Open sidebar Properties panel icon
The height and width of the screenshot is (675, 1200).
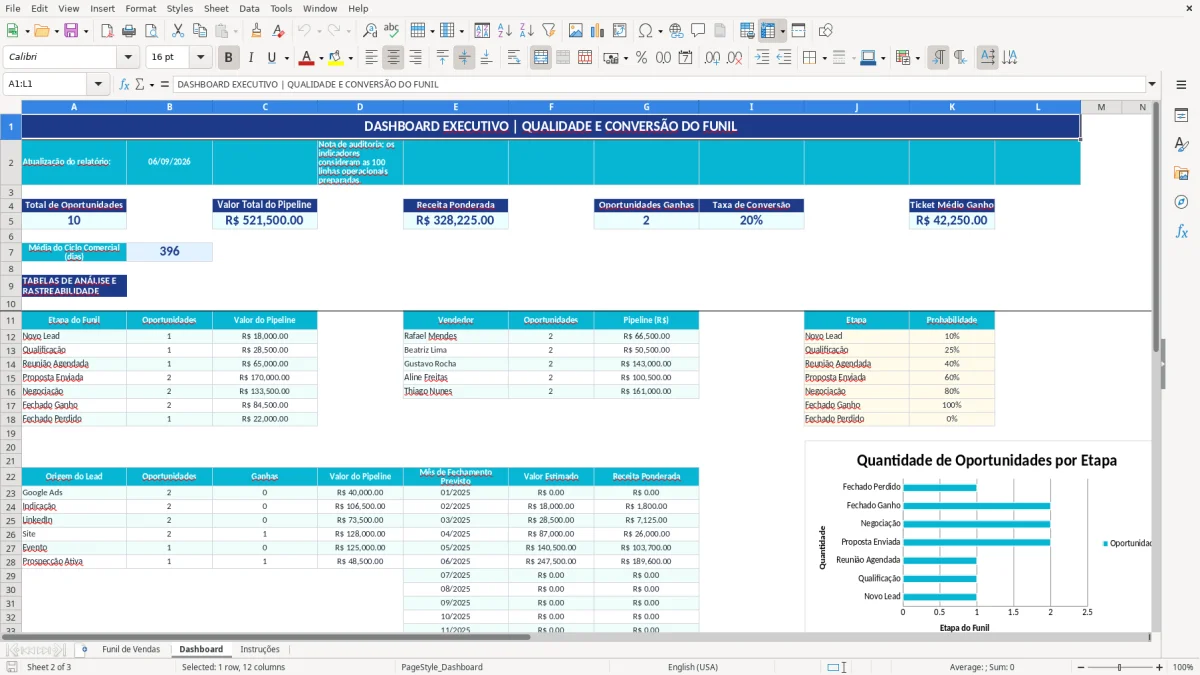click(1181, 115)
